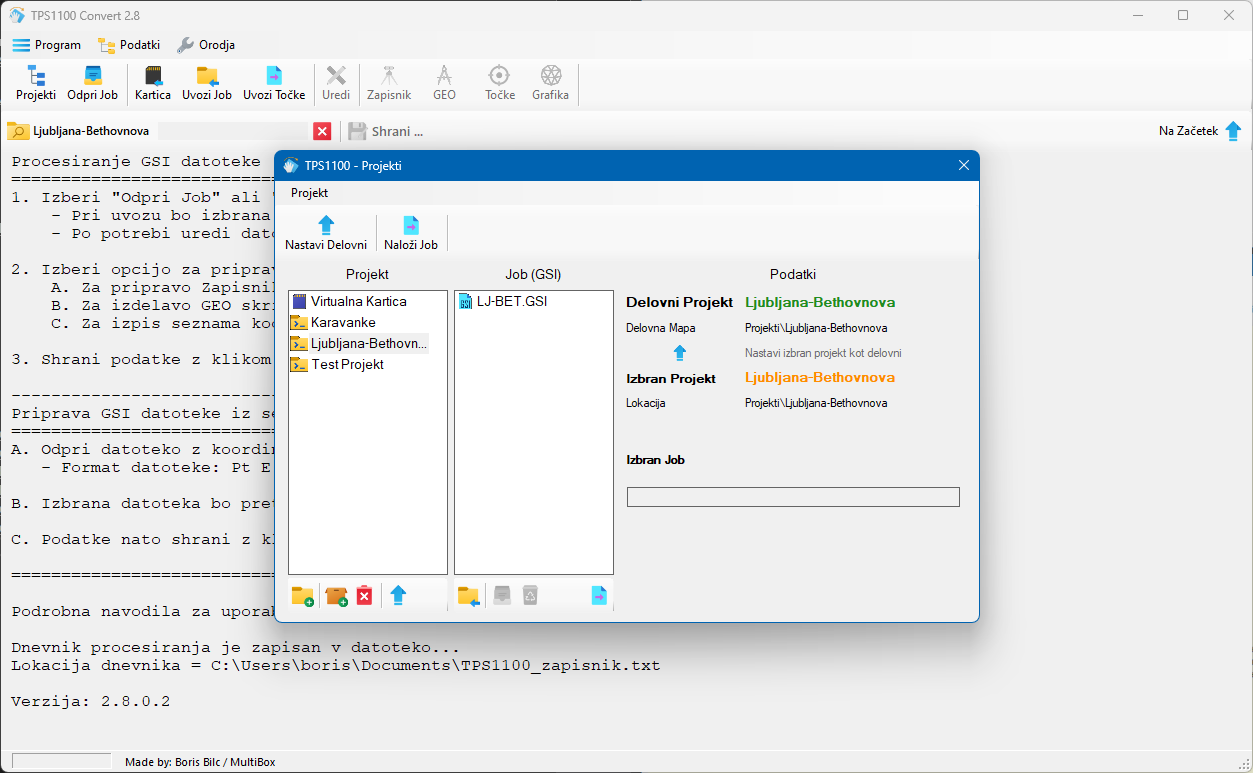
Task: Click the blue arrow beside Nastavi izbran projekt
Action: pos(680,353)
